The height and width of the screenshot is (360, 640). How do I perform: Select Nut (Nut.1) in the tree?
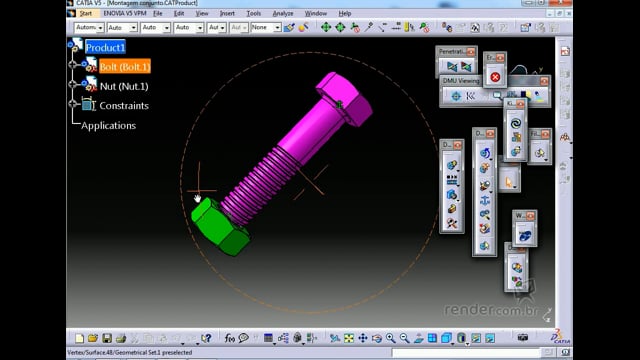(x=124, y=86)
